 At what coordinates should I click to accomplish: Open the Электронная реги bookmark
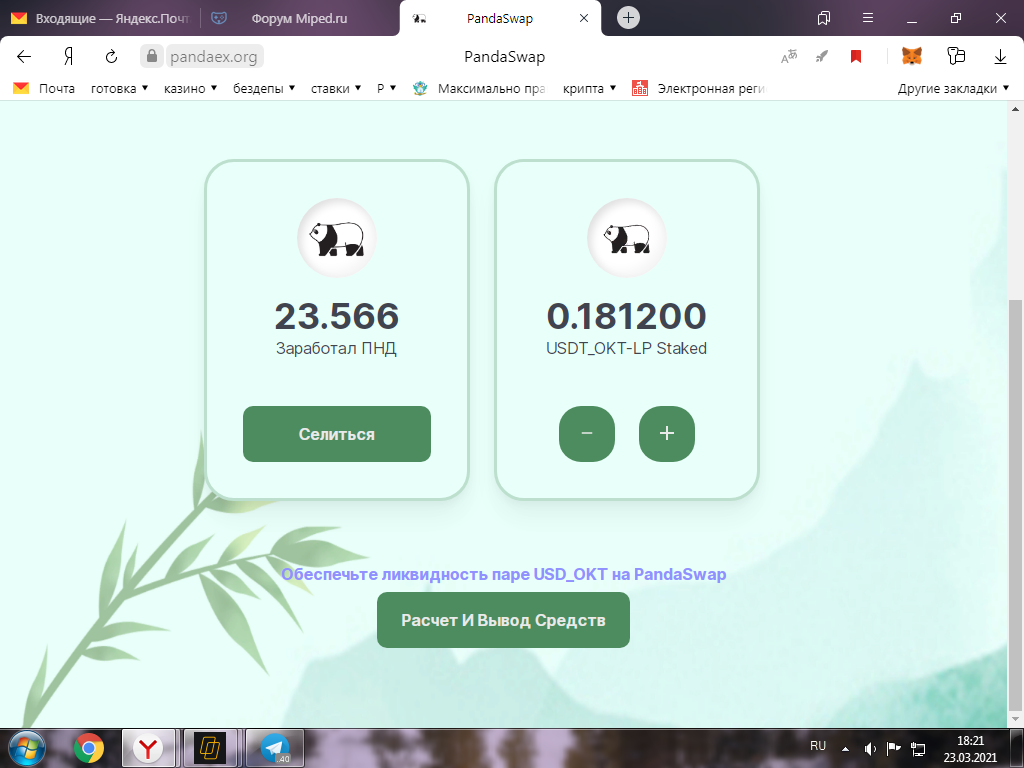tap(699, 88)
